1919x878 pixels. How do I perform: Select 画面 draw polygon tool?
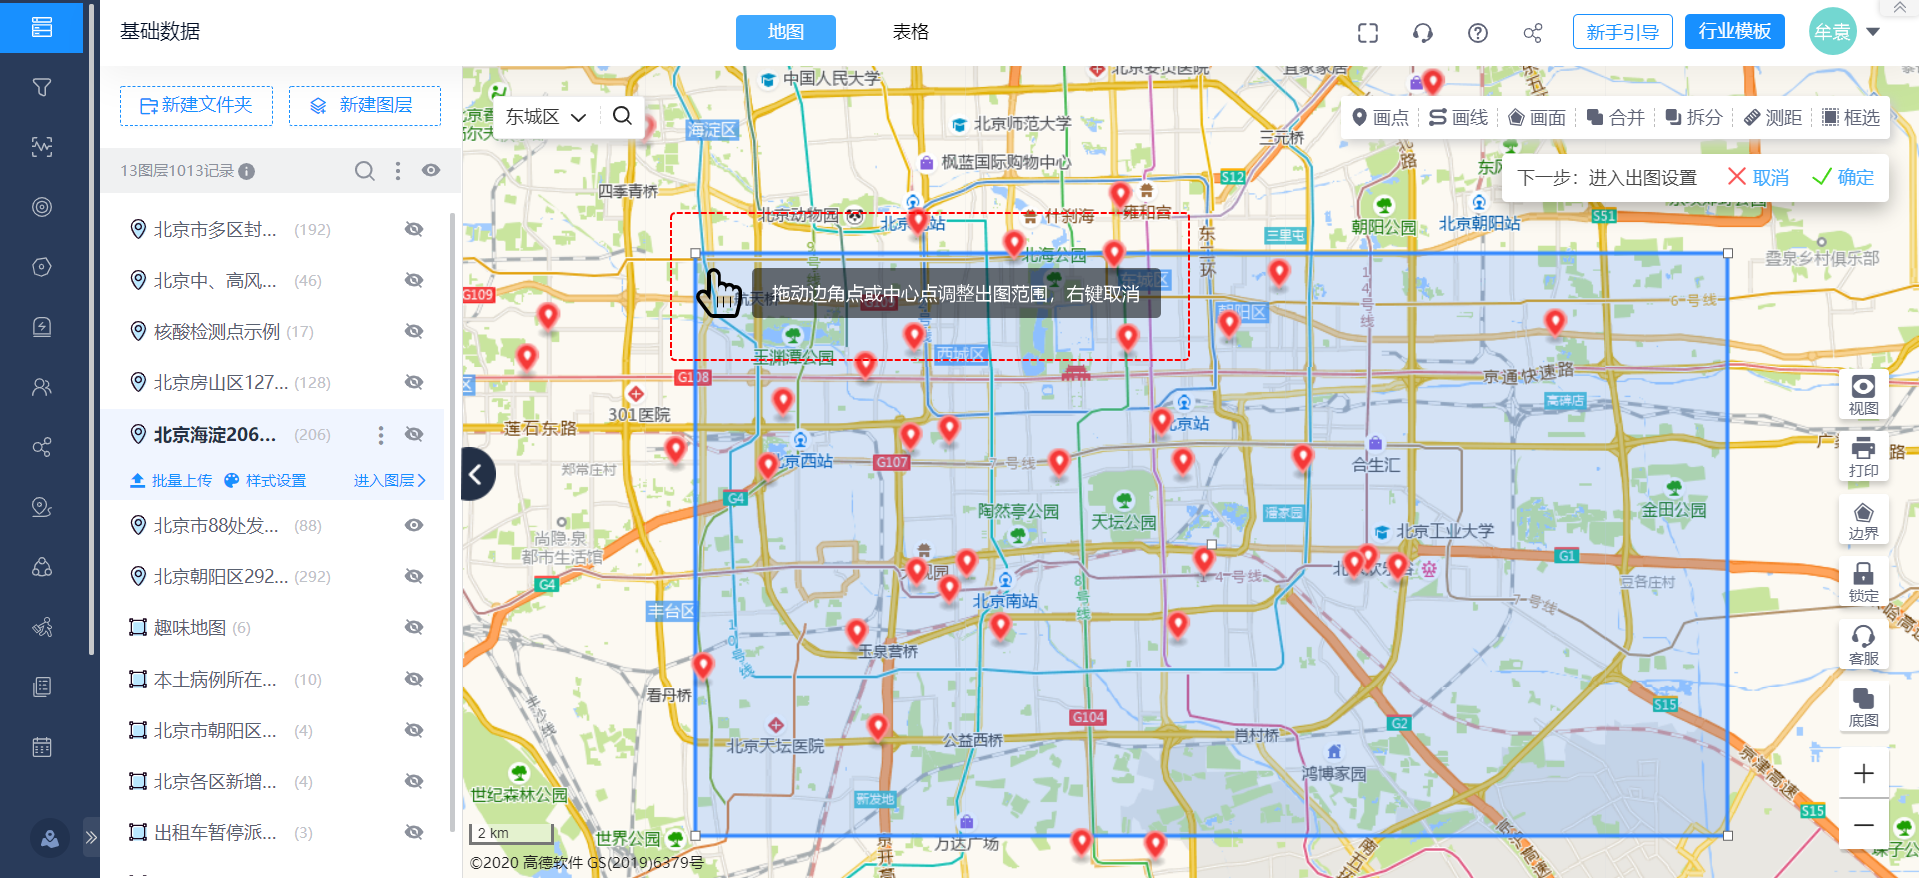[x=1537, y=118]
